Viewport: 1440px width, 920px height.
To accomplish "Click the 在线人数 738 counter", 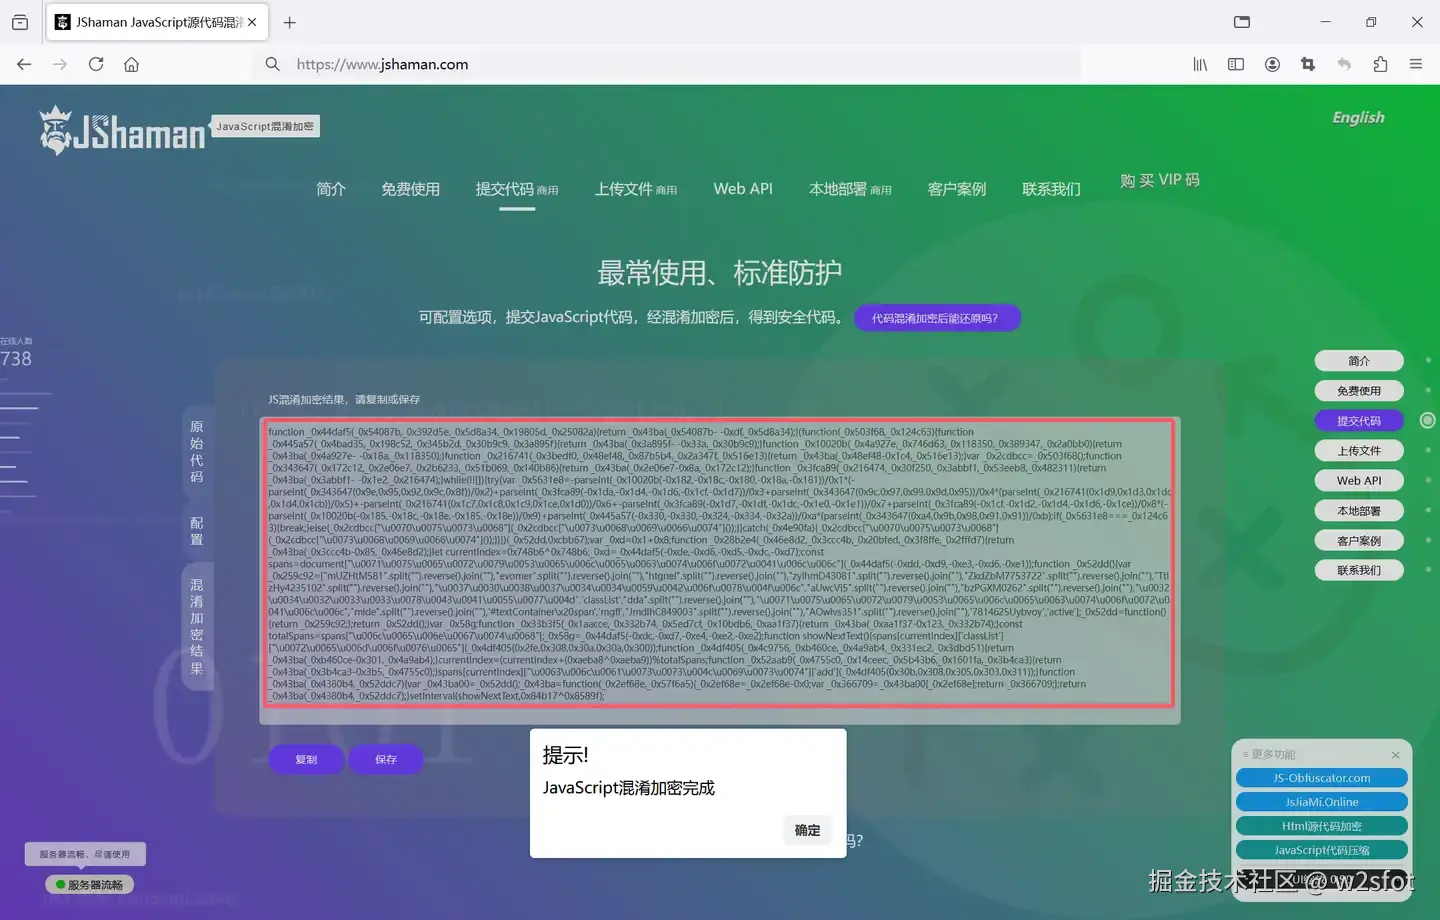I will (16, 353).
